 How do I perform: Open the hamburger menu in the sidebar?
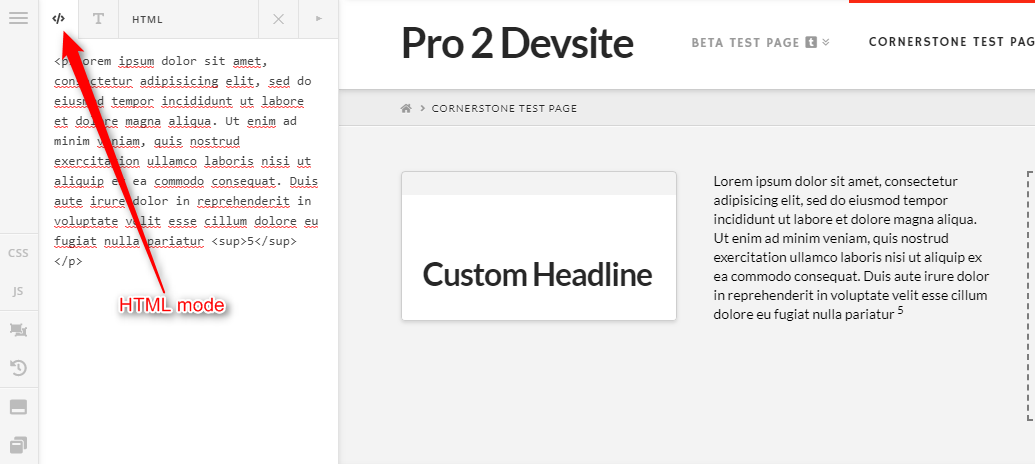tap(18, 18)
